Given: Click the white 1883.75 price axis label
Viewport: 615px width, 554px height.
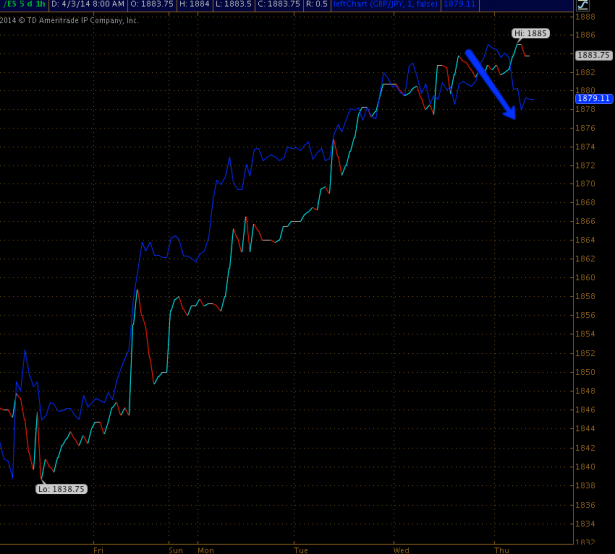Looking at the screenshot, I should tap(593, 55).
